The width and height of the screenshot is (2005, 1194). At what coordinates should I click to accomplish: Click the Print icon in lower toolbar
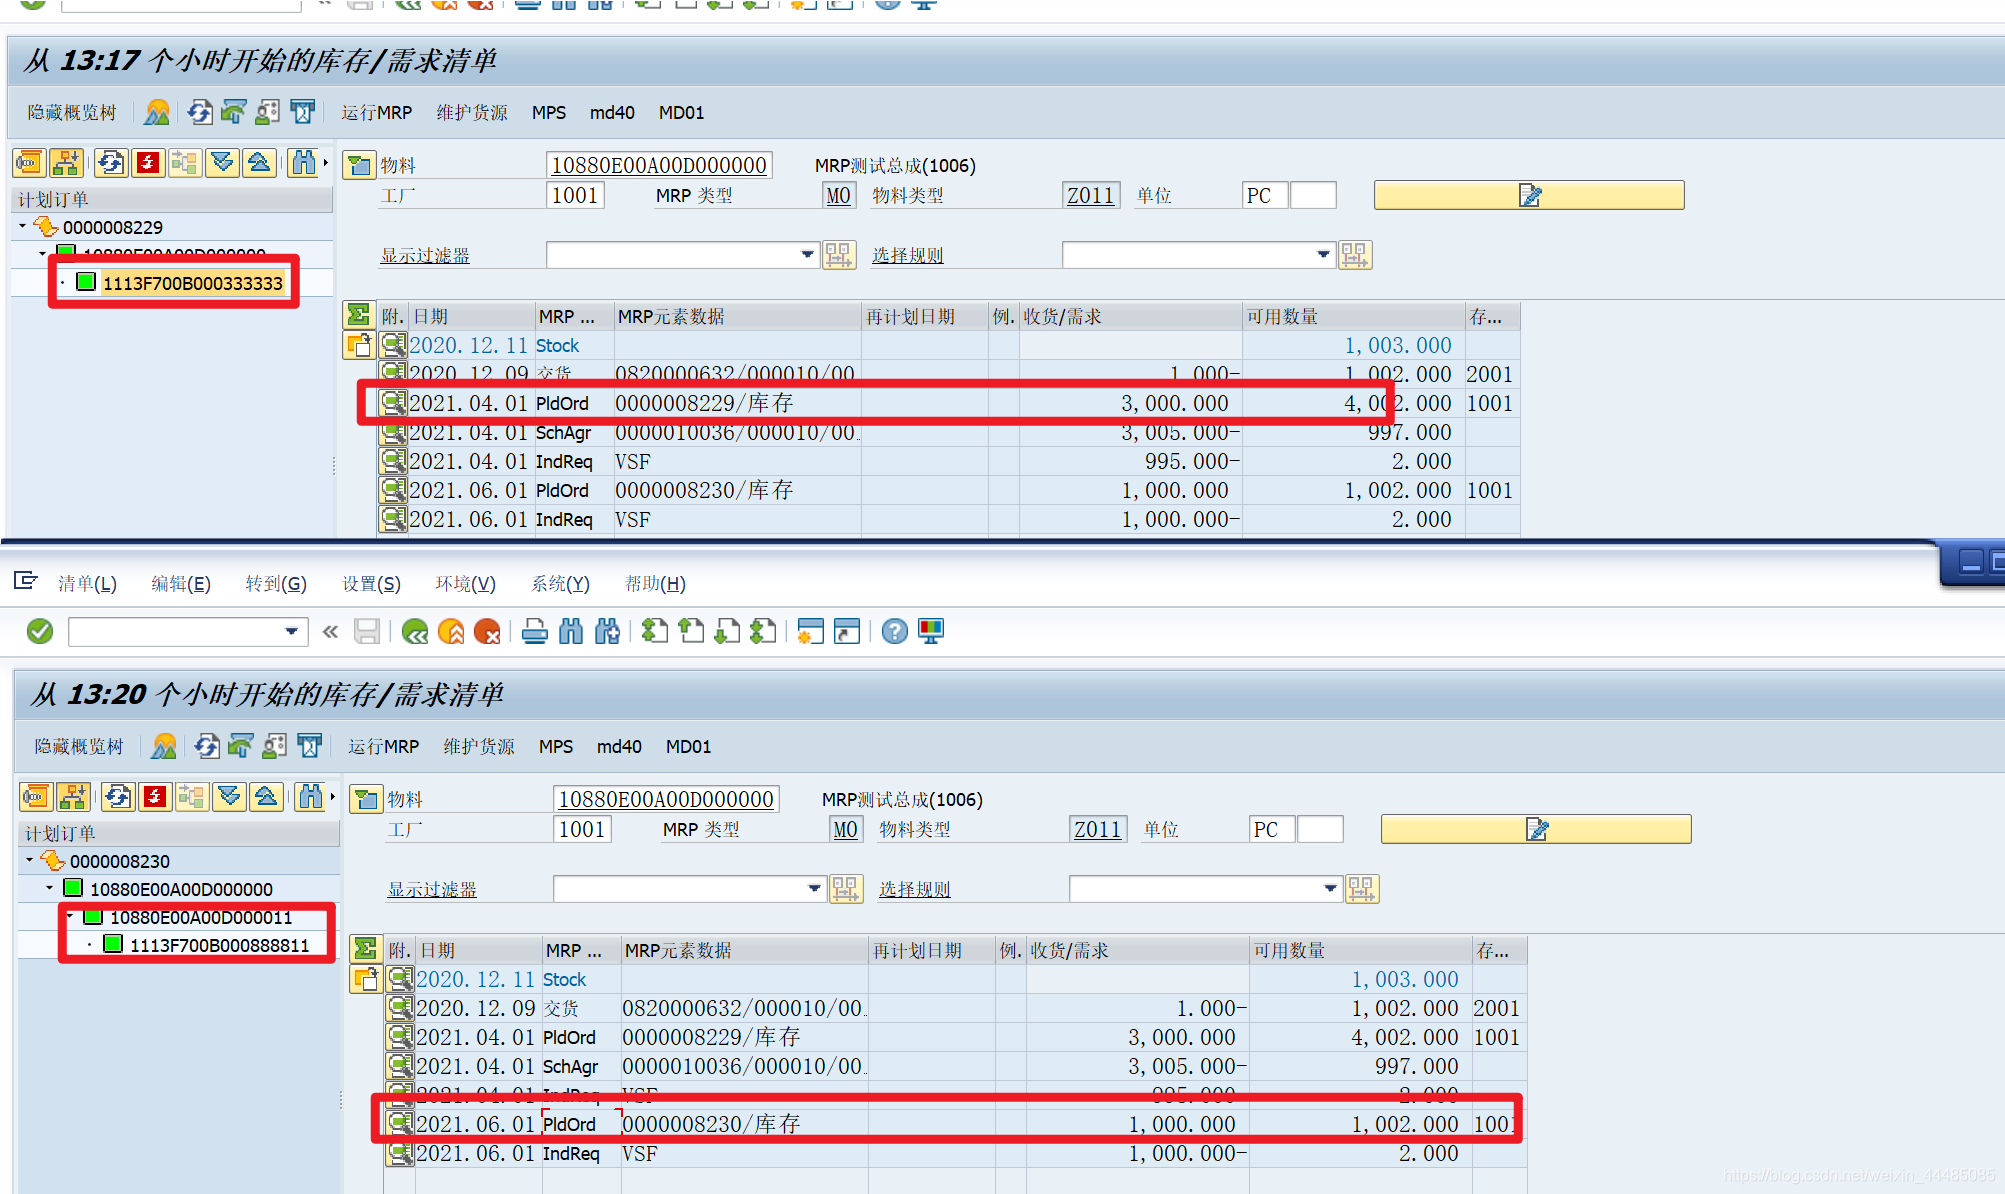click(535, 631)
